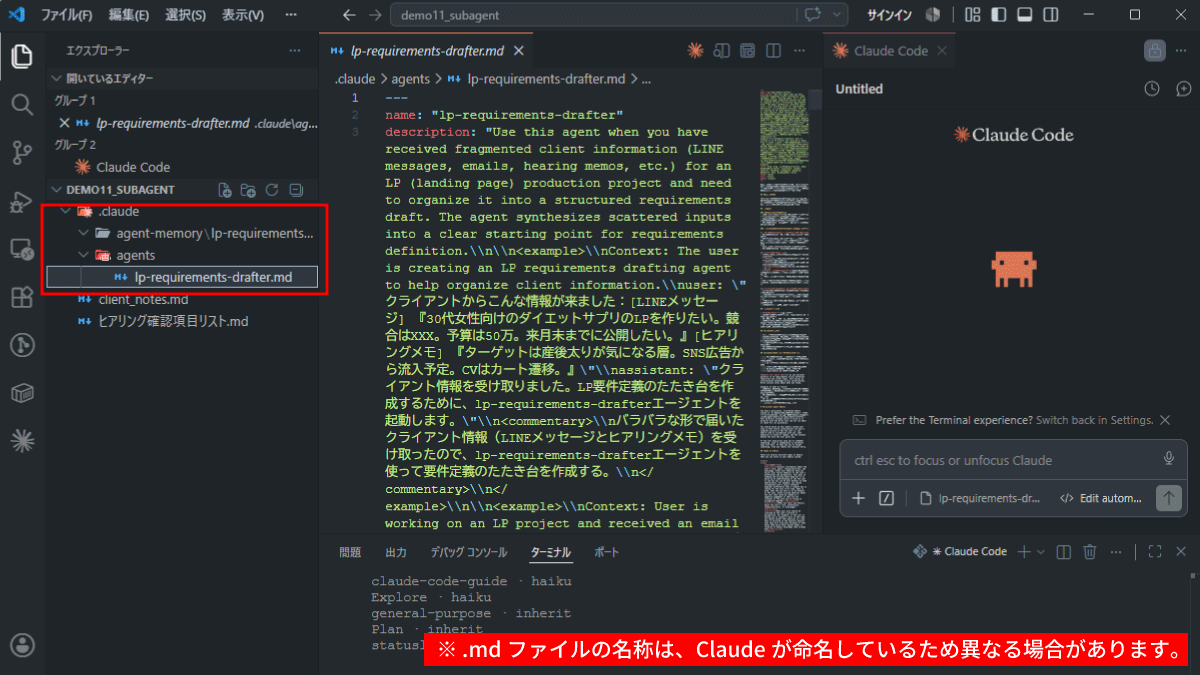1200x675 pixels.
Task: Open the Accounts icon at activity bar bottom
Action: (22, 645)
